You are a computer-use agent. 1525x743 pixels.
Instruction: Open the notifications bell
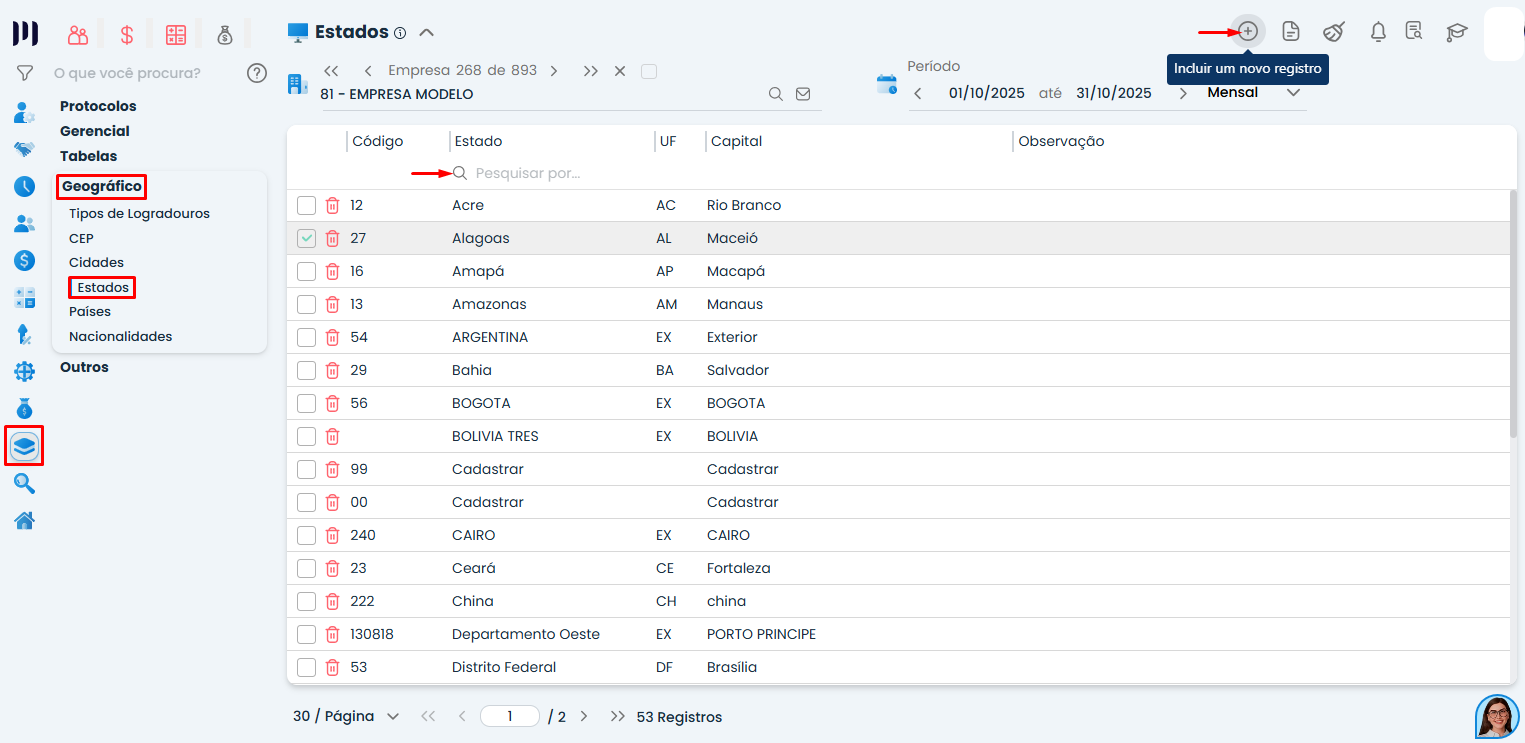[1378, 31]
